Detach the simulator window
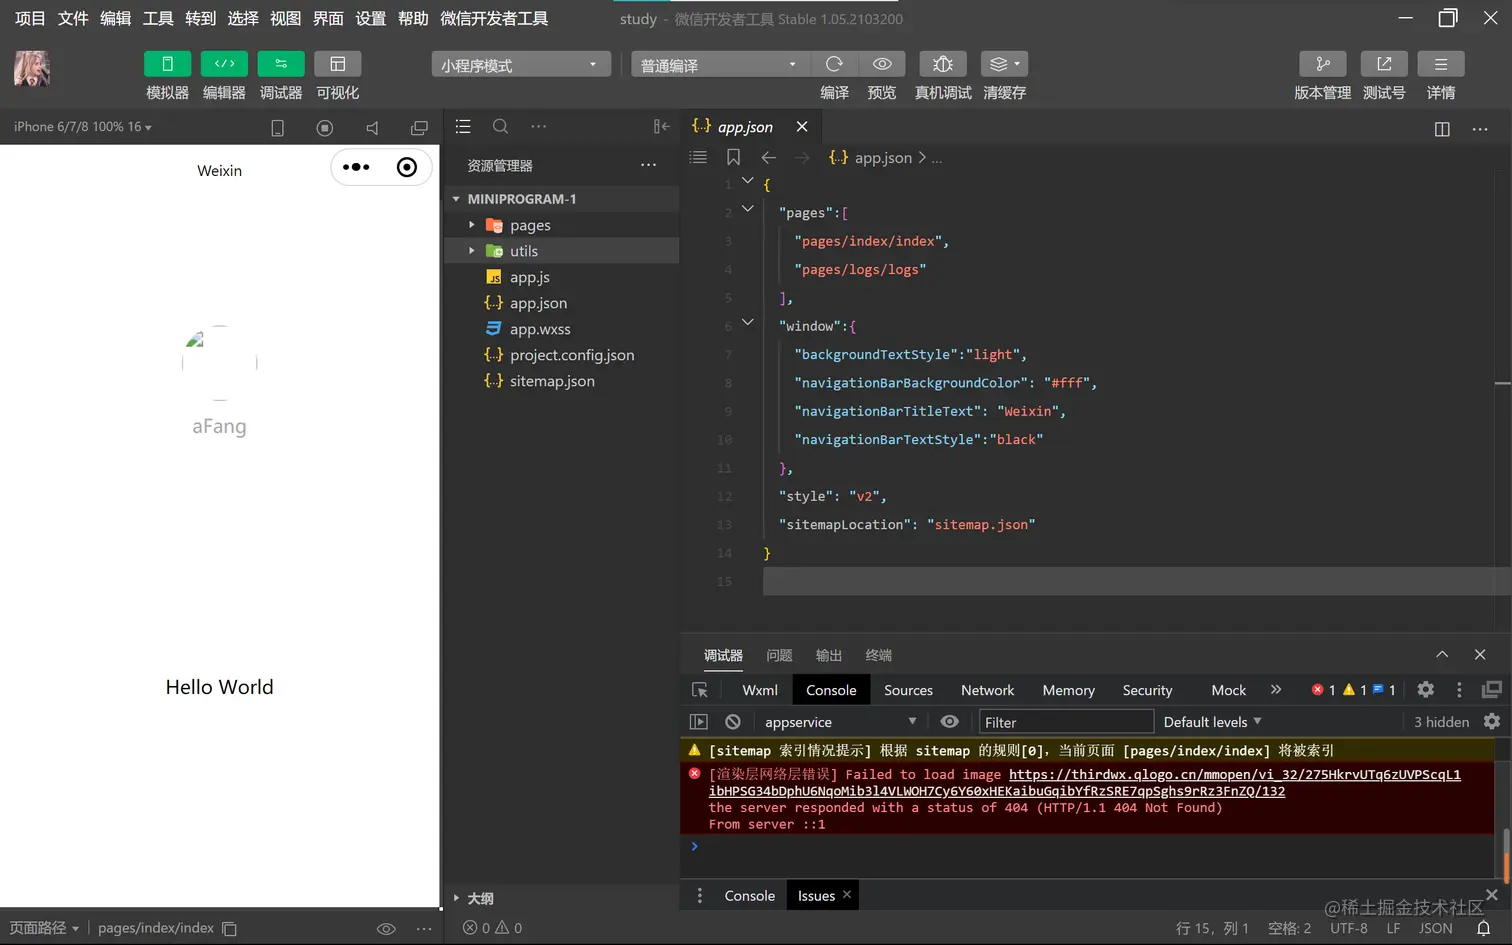 pos(419,128)
